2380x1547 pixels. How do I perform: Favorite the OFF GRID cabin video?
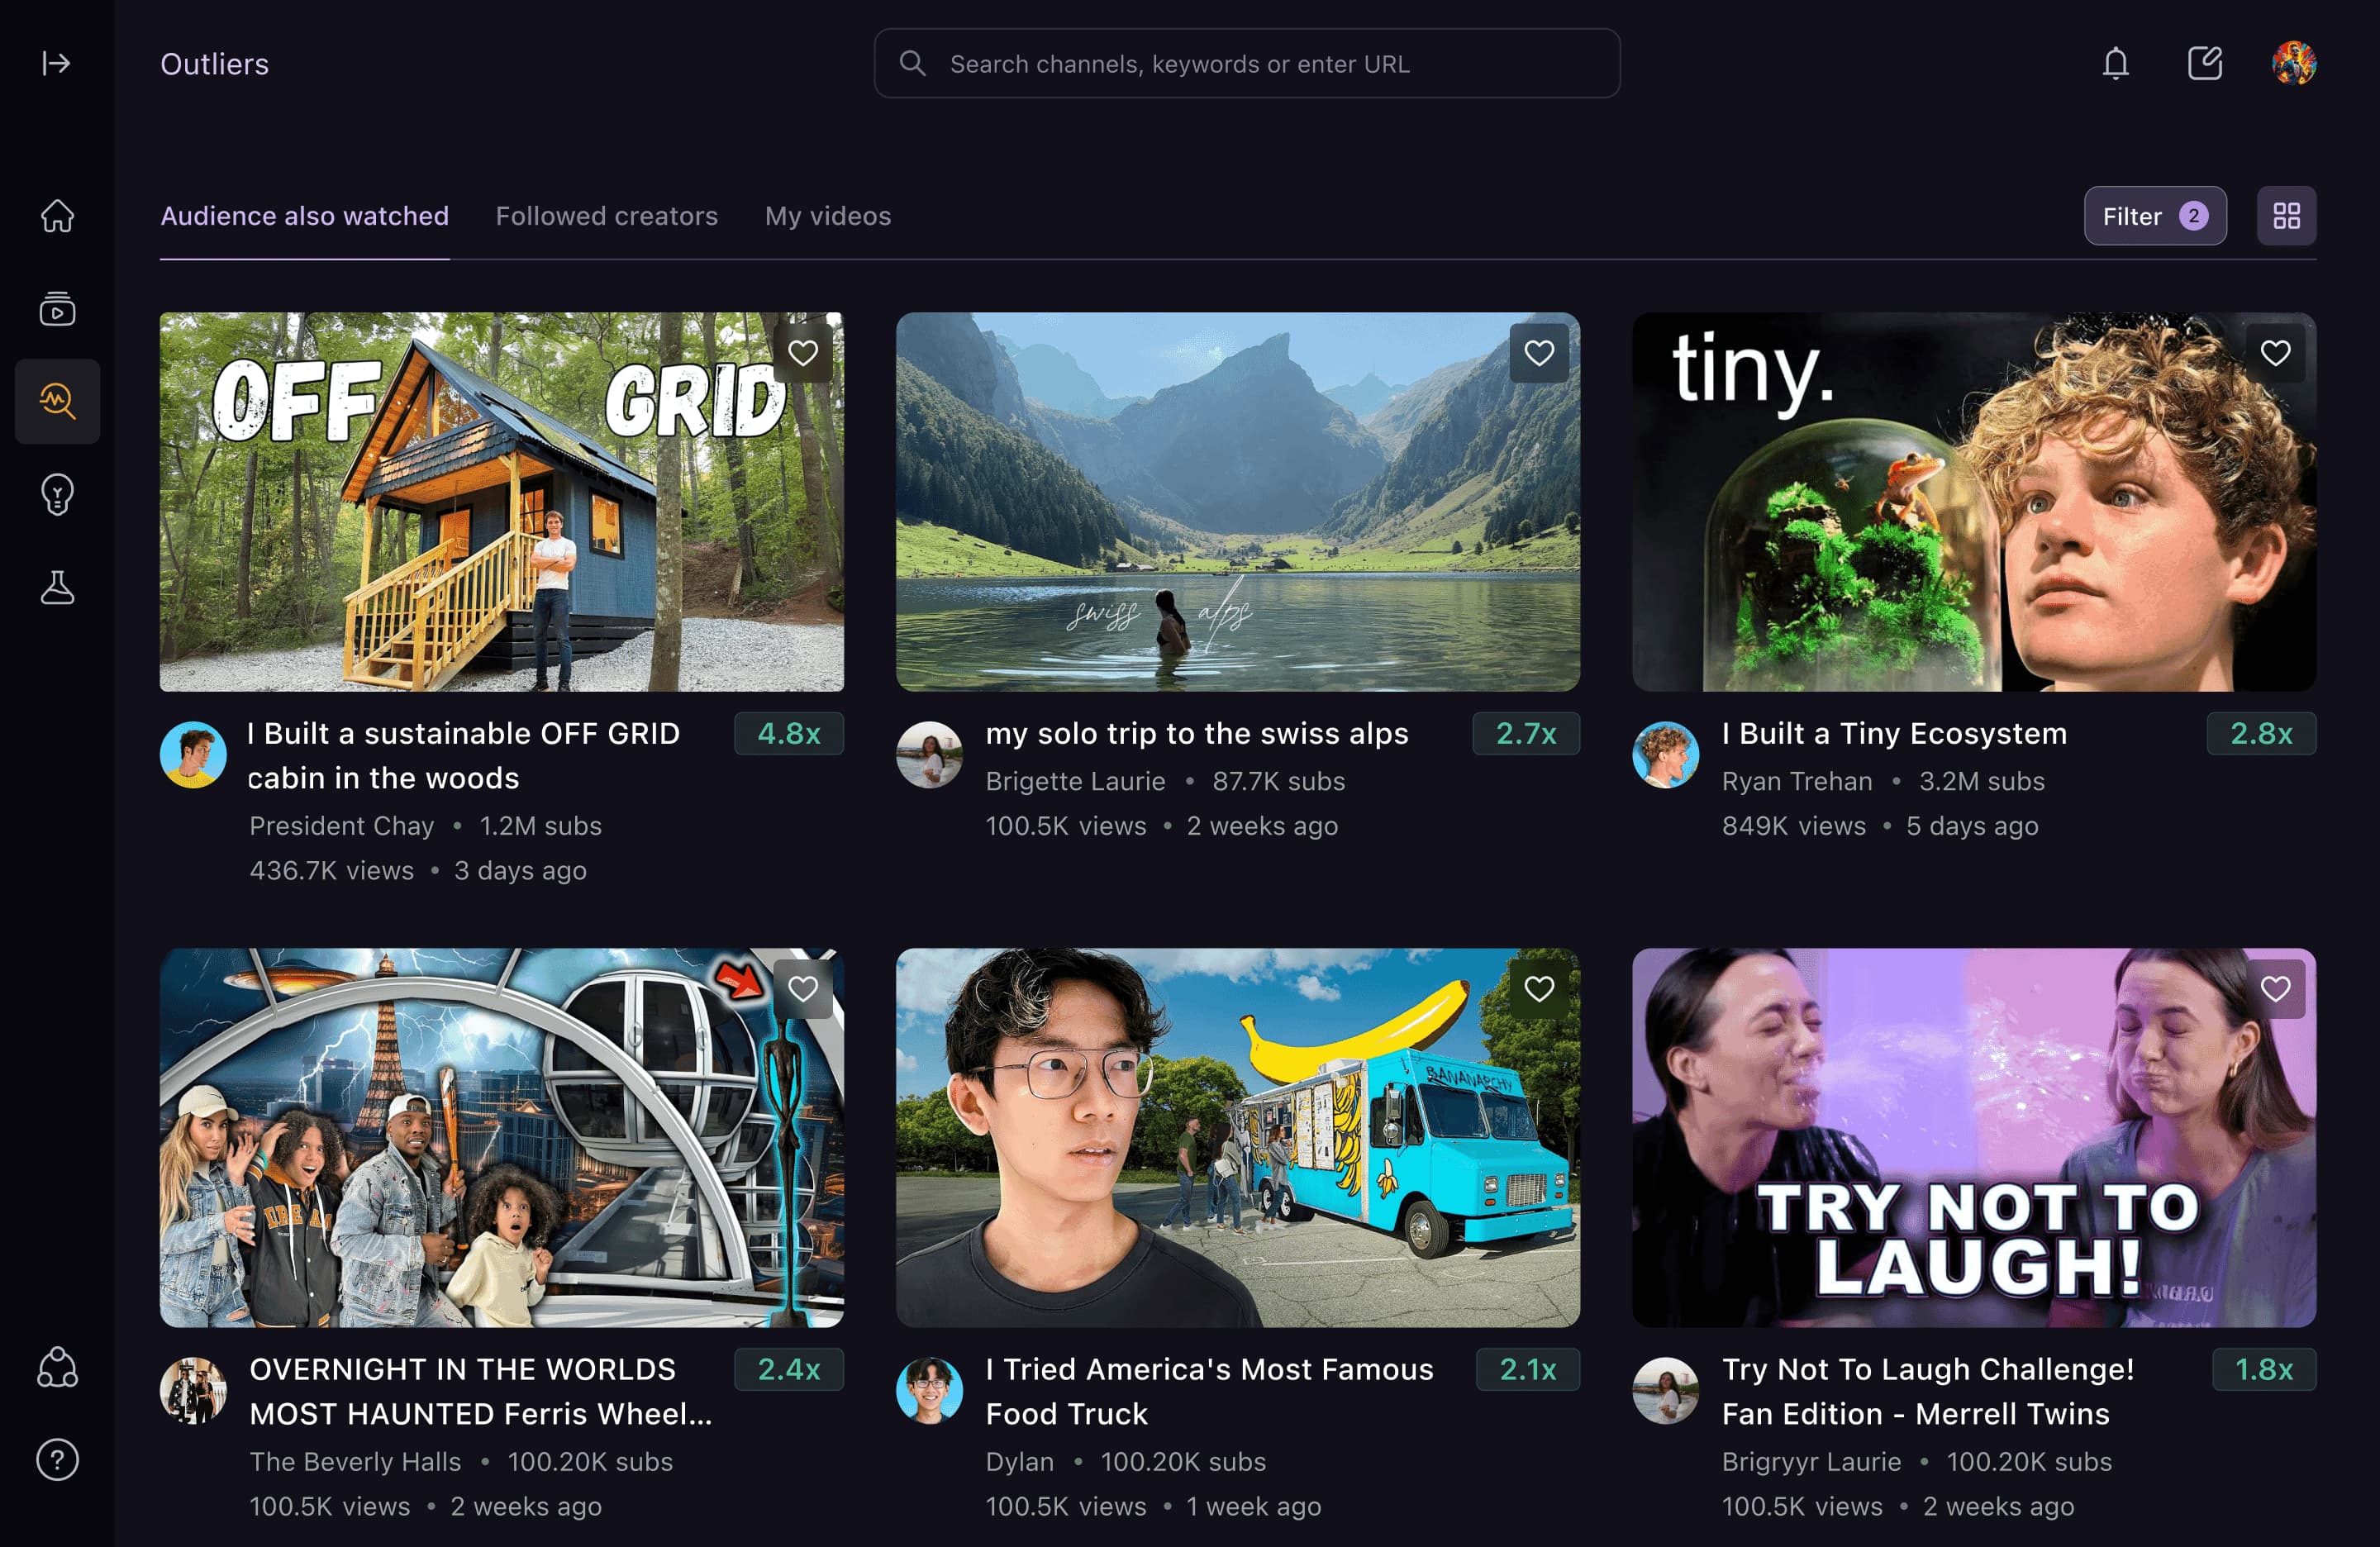803,353
